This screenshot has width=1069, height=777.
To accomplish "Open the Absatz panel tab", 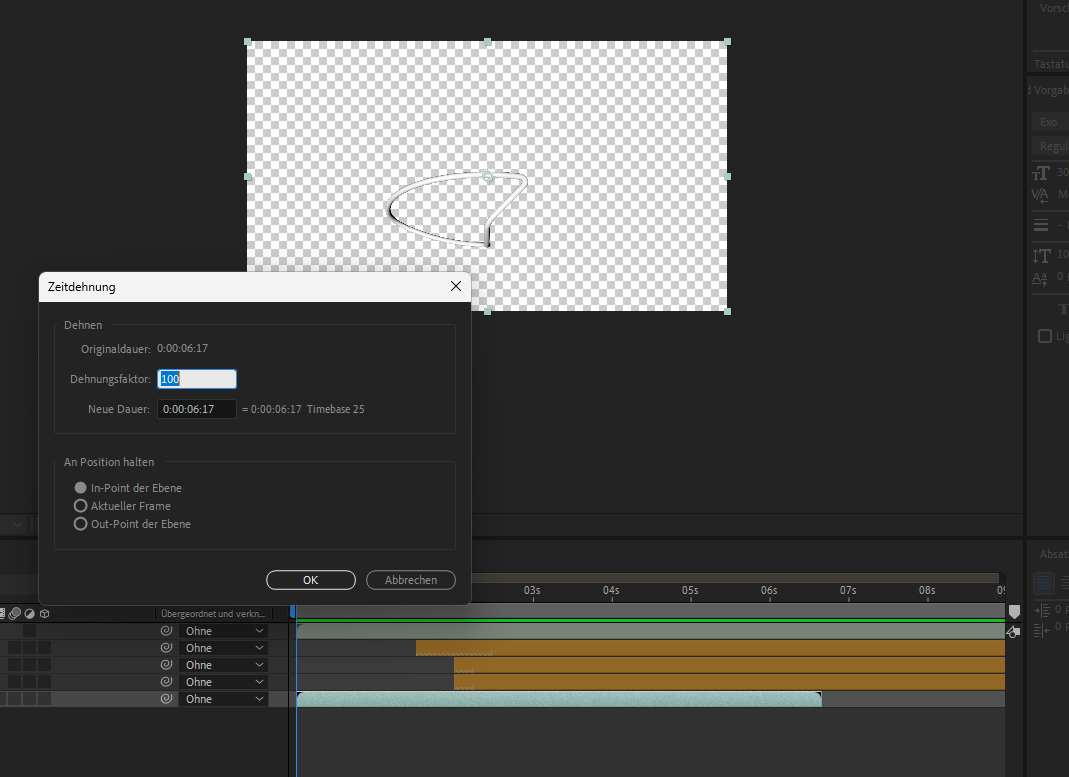I will tap(1054, 554).
